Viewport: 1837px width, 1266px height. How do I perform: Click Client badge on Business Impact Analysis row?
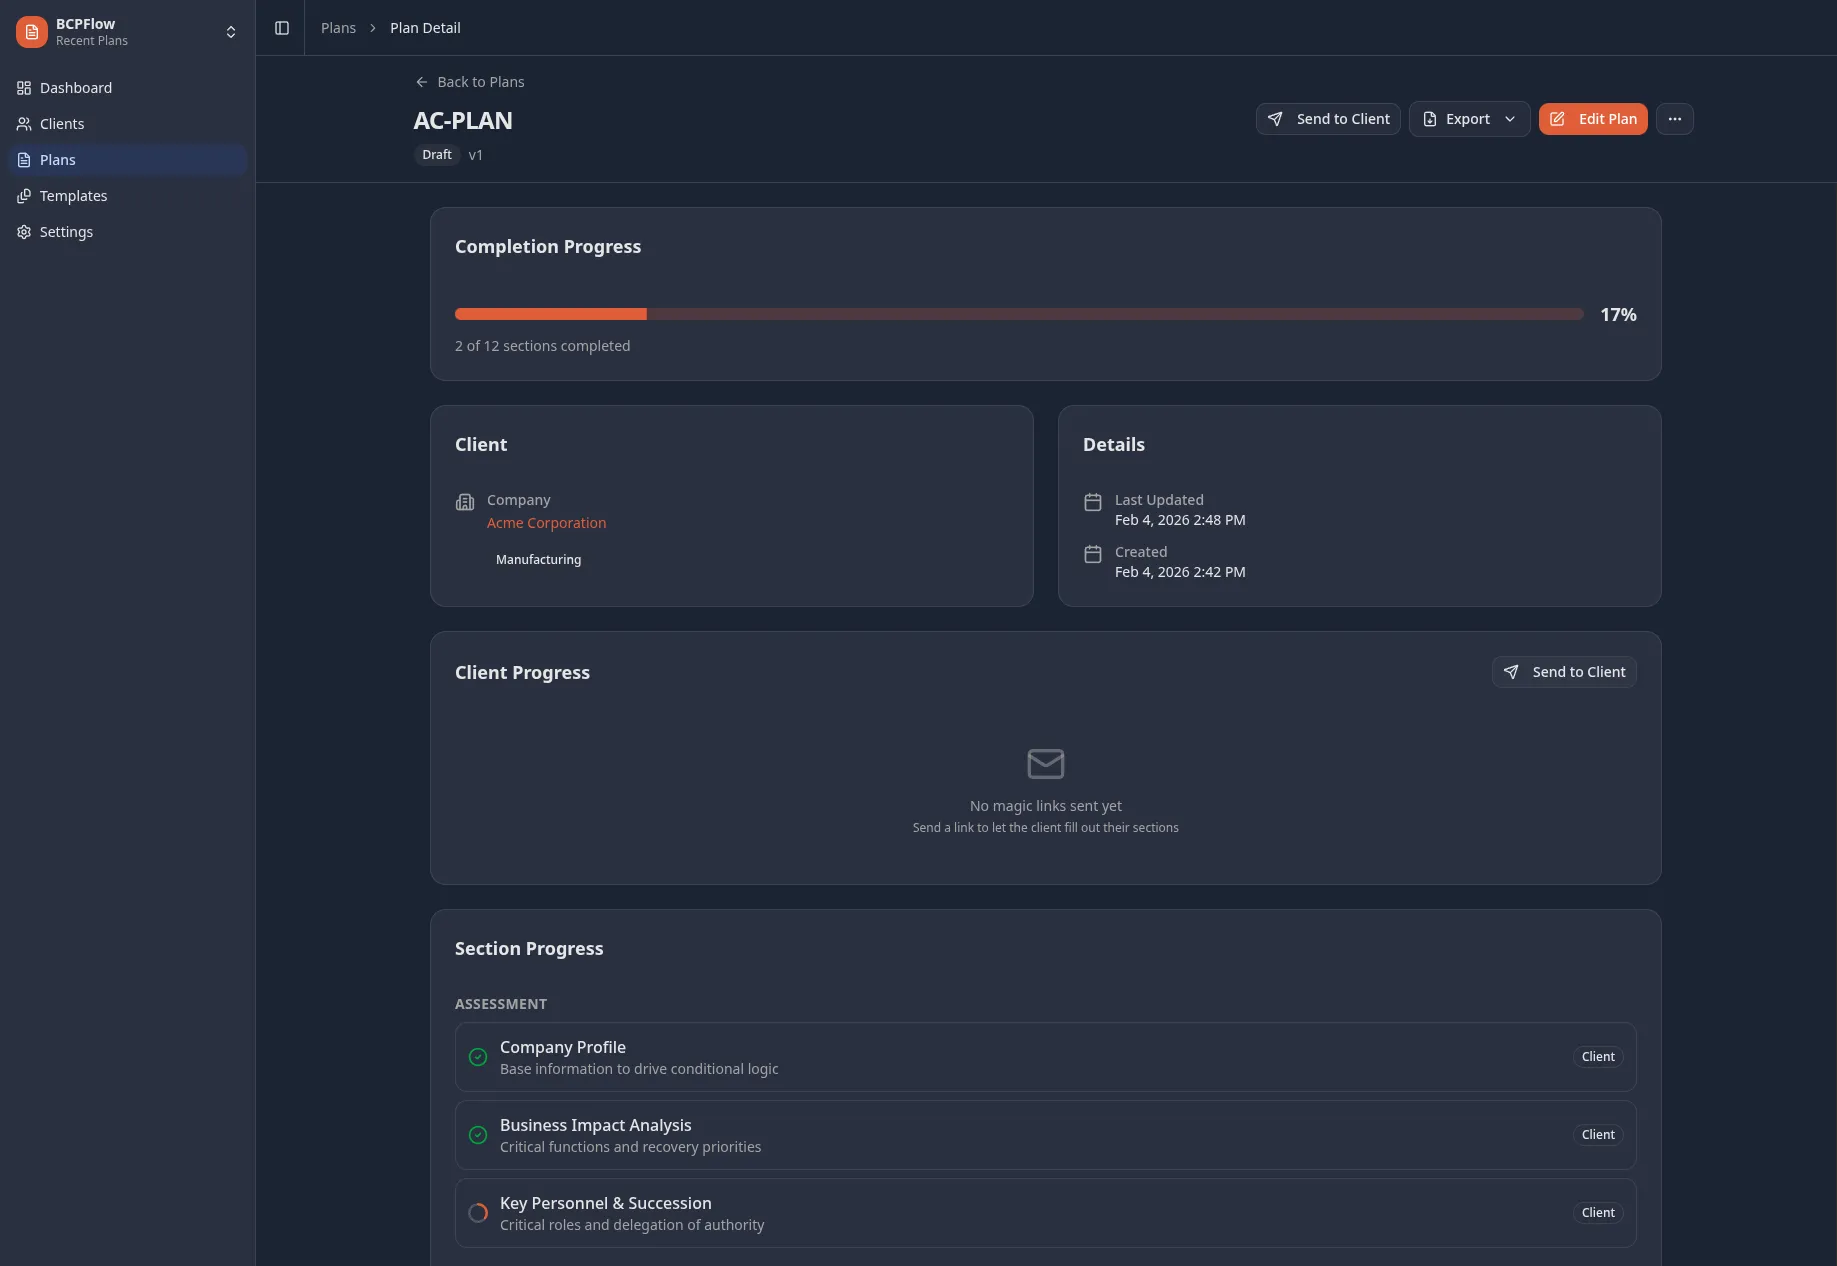(x=1598, y=1135)
